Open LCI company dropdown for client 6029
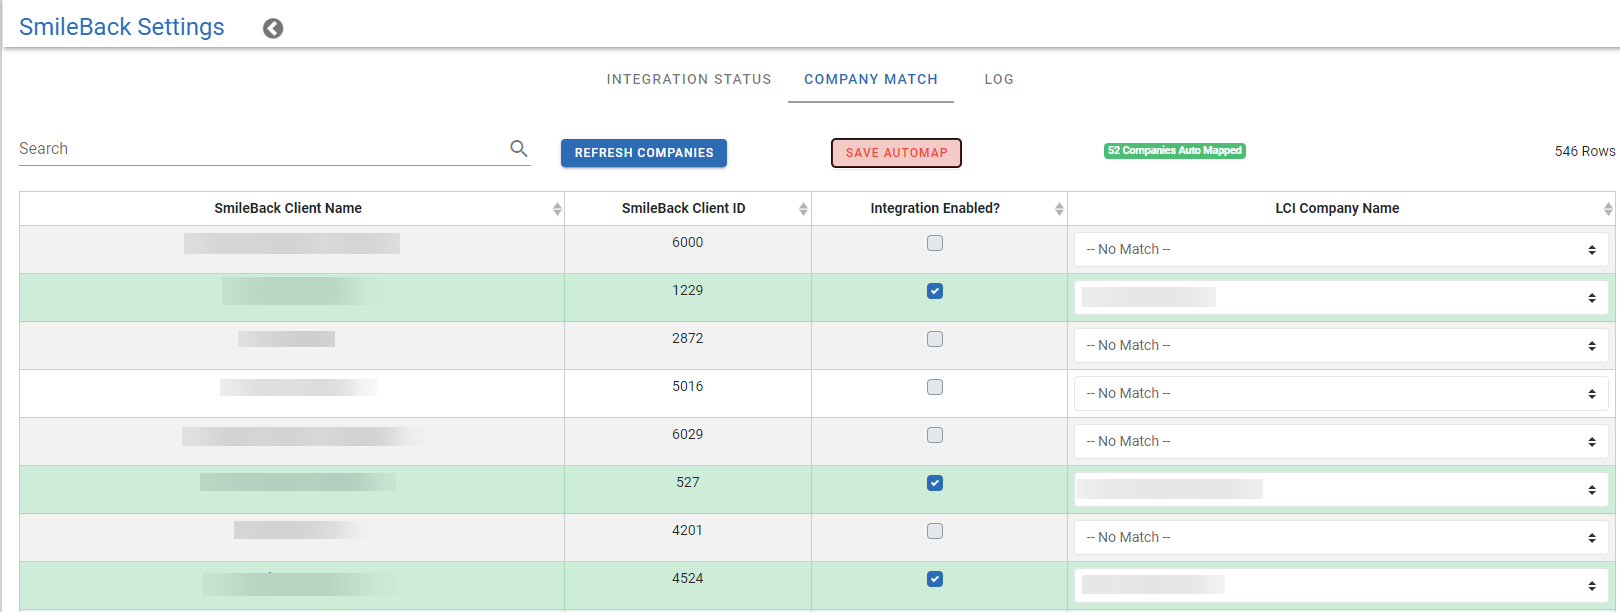The width and height of the screenshot is (1620, 612). pyautogui.click(x=1341, y=442)
